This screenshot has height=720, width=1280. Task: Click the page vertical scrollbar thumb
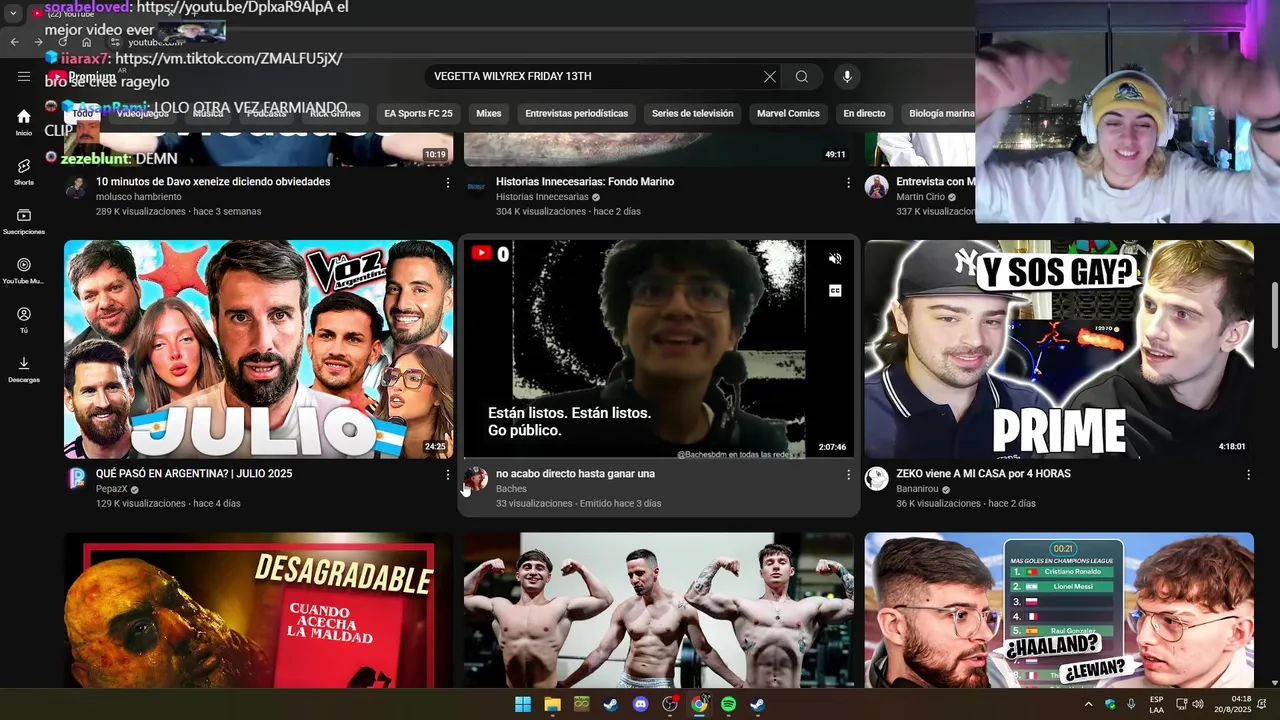pyautogui.click(x=1274, y=315)
